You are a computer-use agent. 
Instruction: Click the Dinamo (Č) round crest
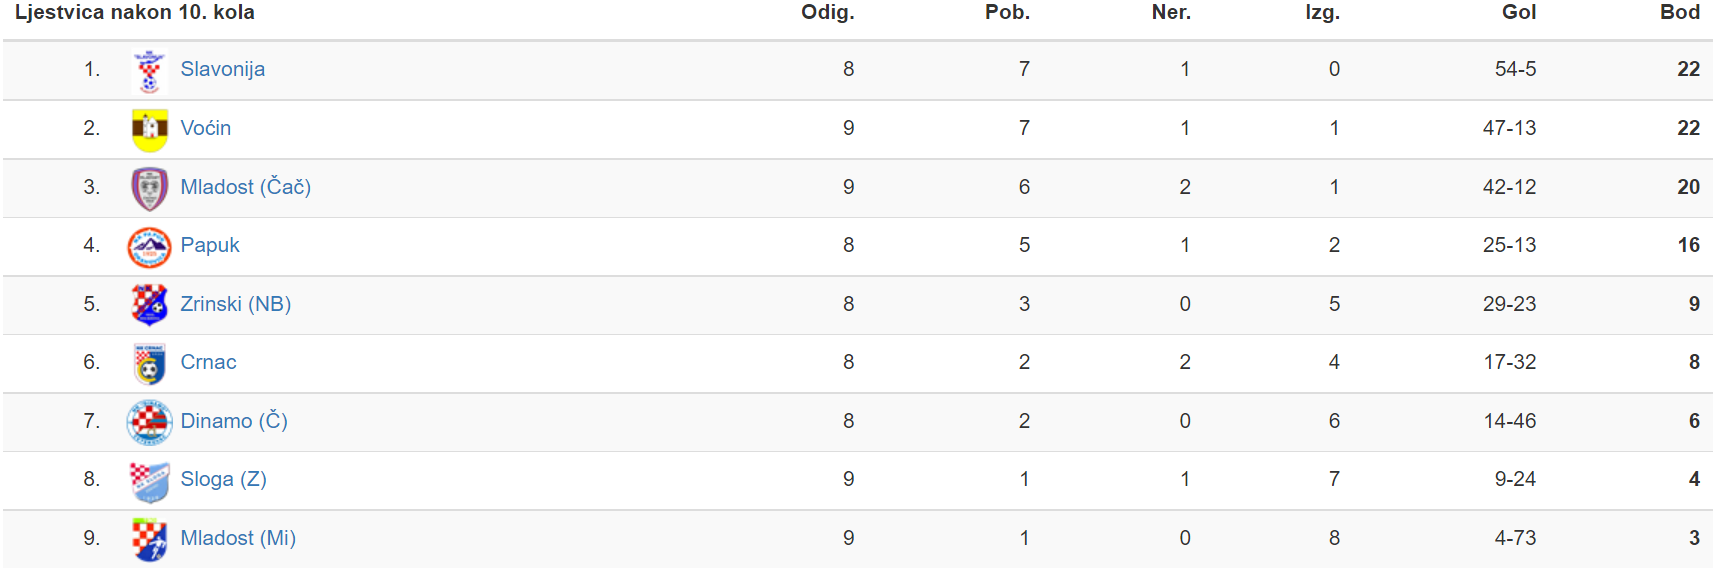coord(150,422)
